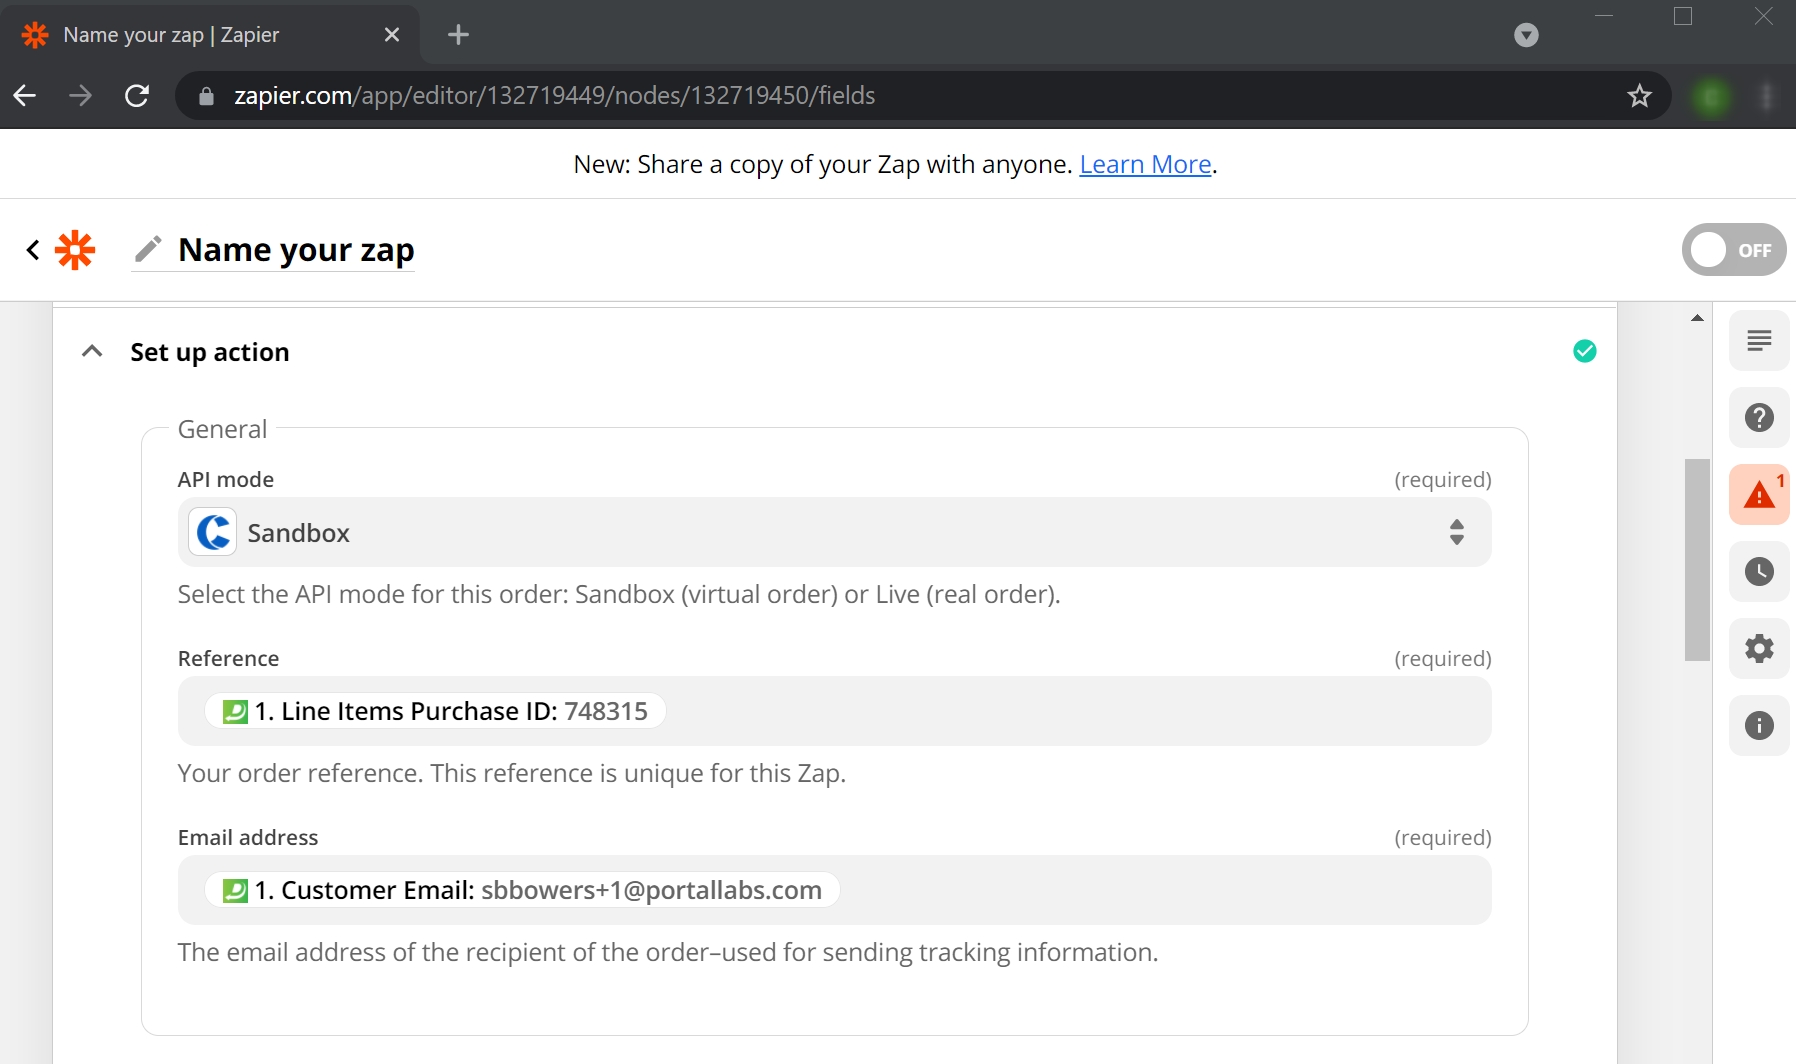Click the pencil edit icon for zap name
1796x1064 pixels.
(x=148, y=249)
